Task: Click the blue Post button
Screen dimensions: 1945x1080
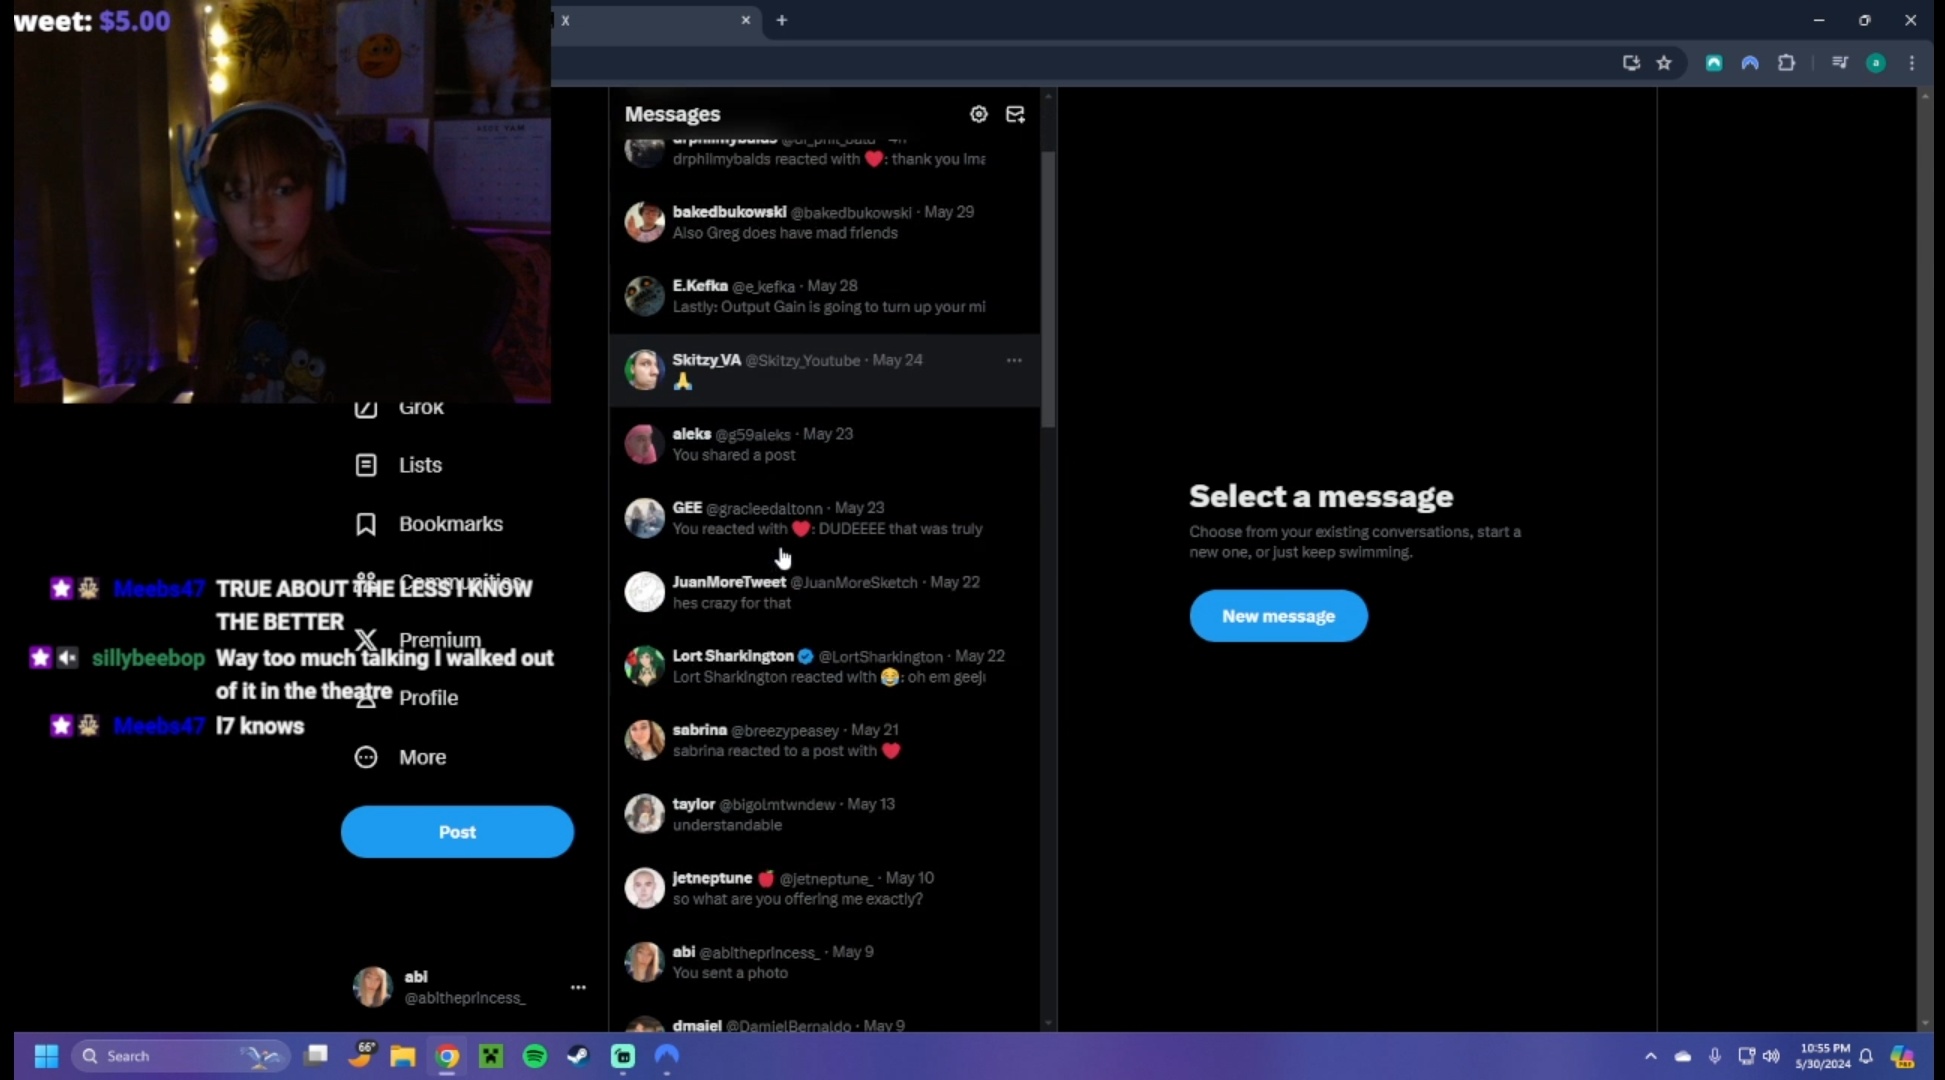Action: click(457, 832)
